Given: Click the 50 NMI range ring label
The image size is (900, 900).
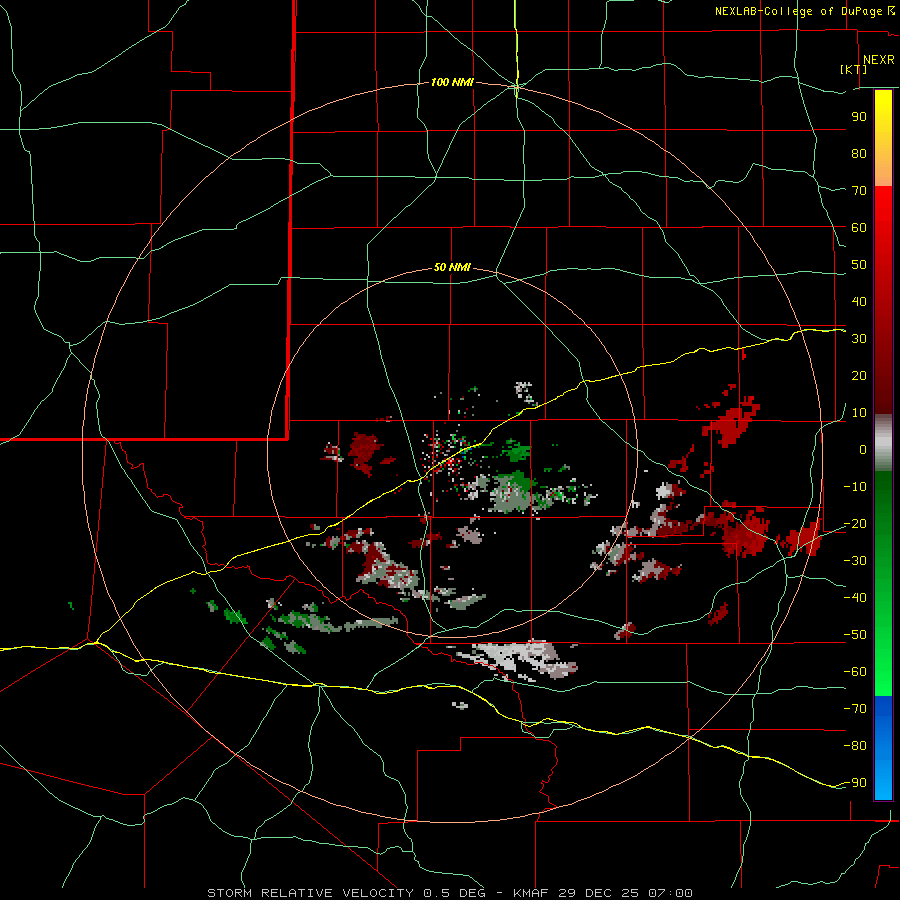Looking at the screenshot, I should (452, 267).
